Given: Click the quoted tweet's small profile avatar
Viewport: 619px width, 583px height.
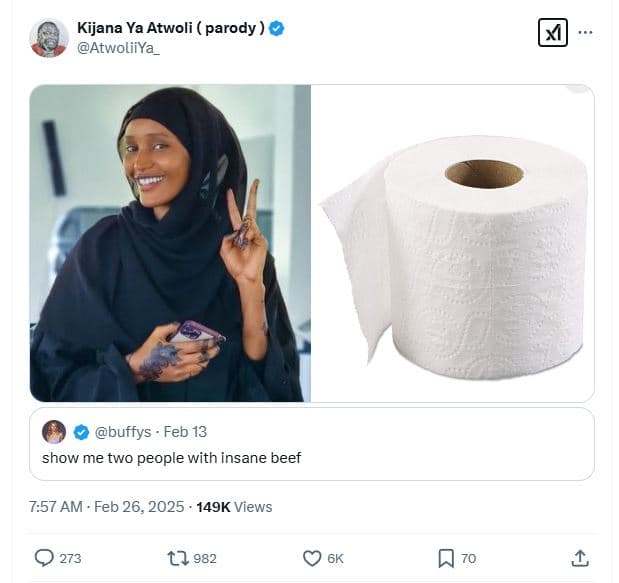Looking at the screenshot, I should tap(54, 432).
